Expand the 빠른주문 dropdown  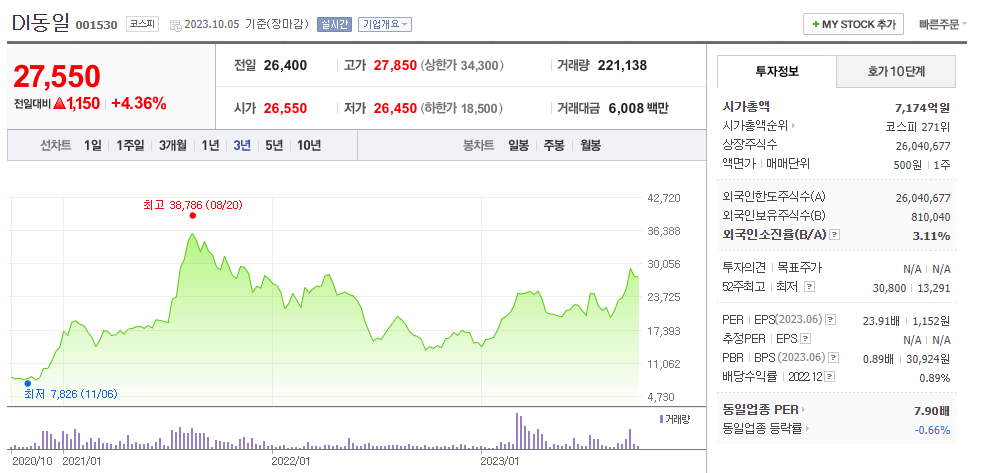[943, 24]
